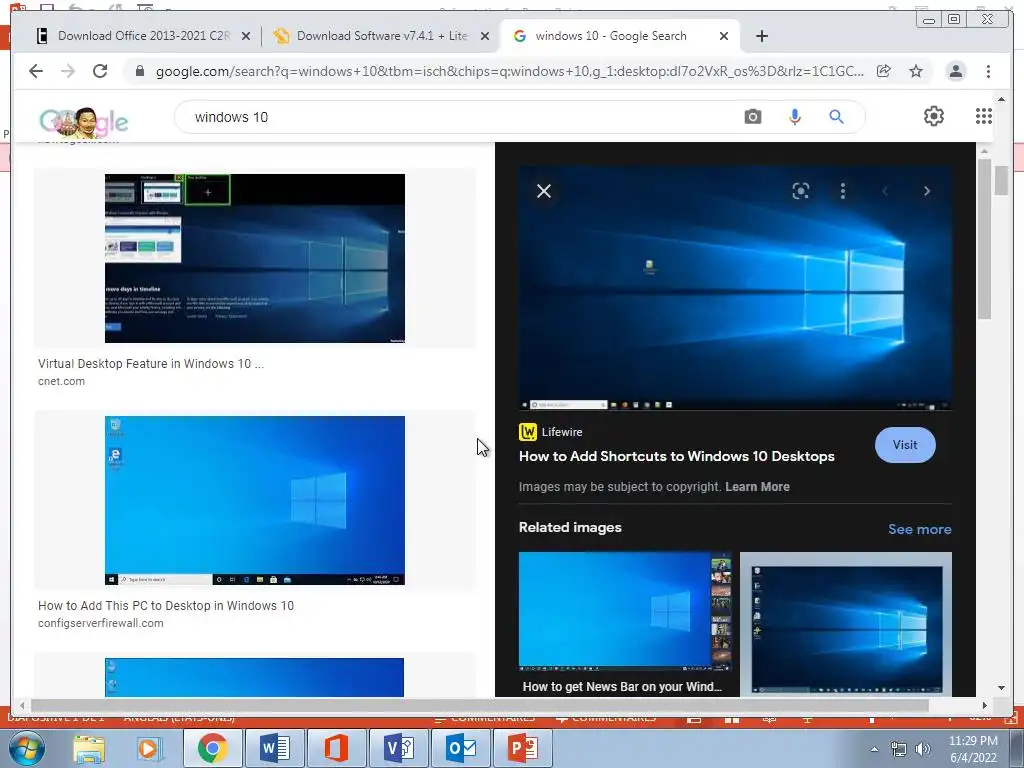This screenshot has width=1024, height=768.
Task: Go back with the browser back arrow
Action: [36, 71]
